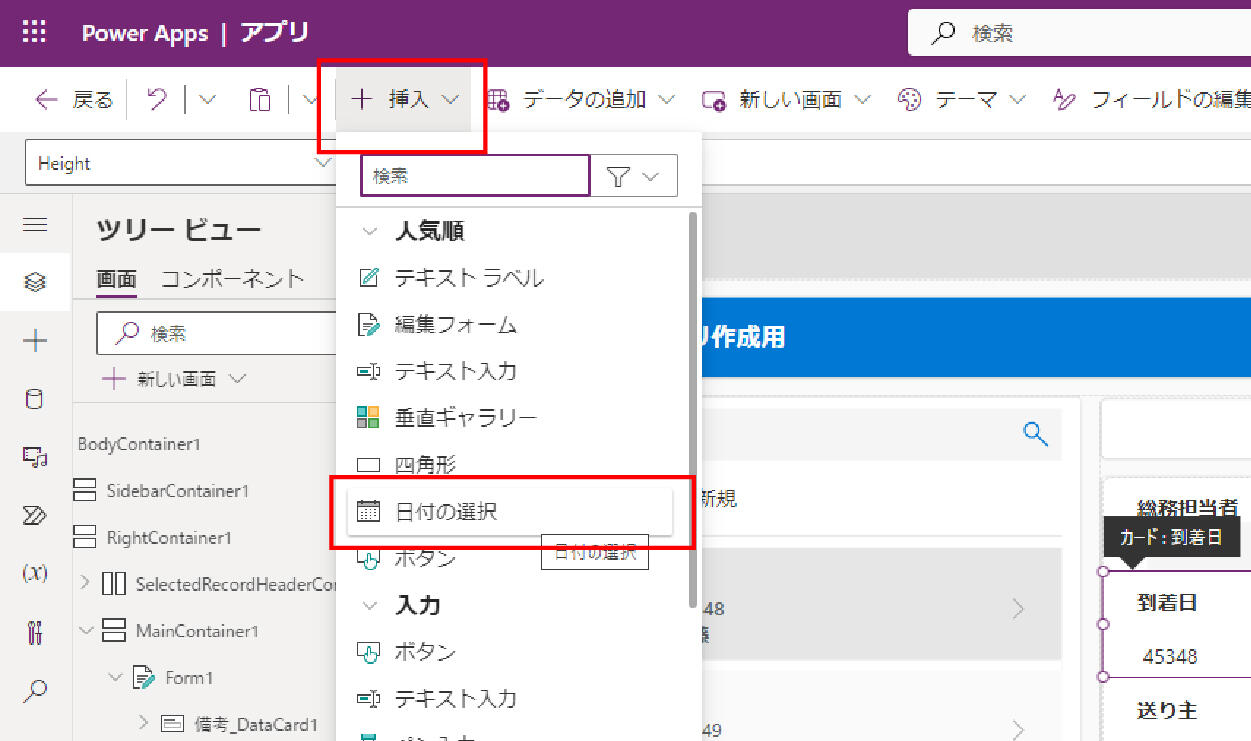Select 日付の選択 from insert menu

(x=446, y=512)
